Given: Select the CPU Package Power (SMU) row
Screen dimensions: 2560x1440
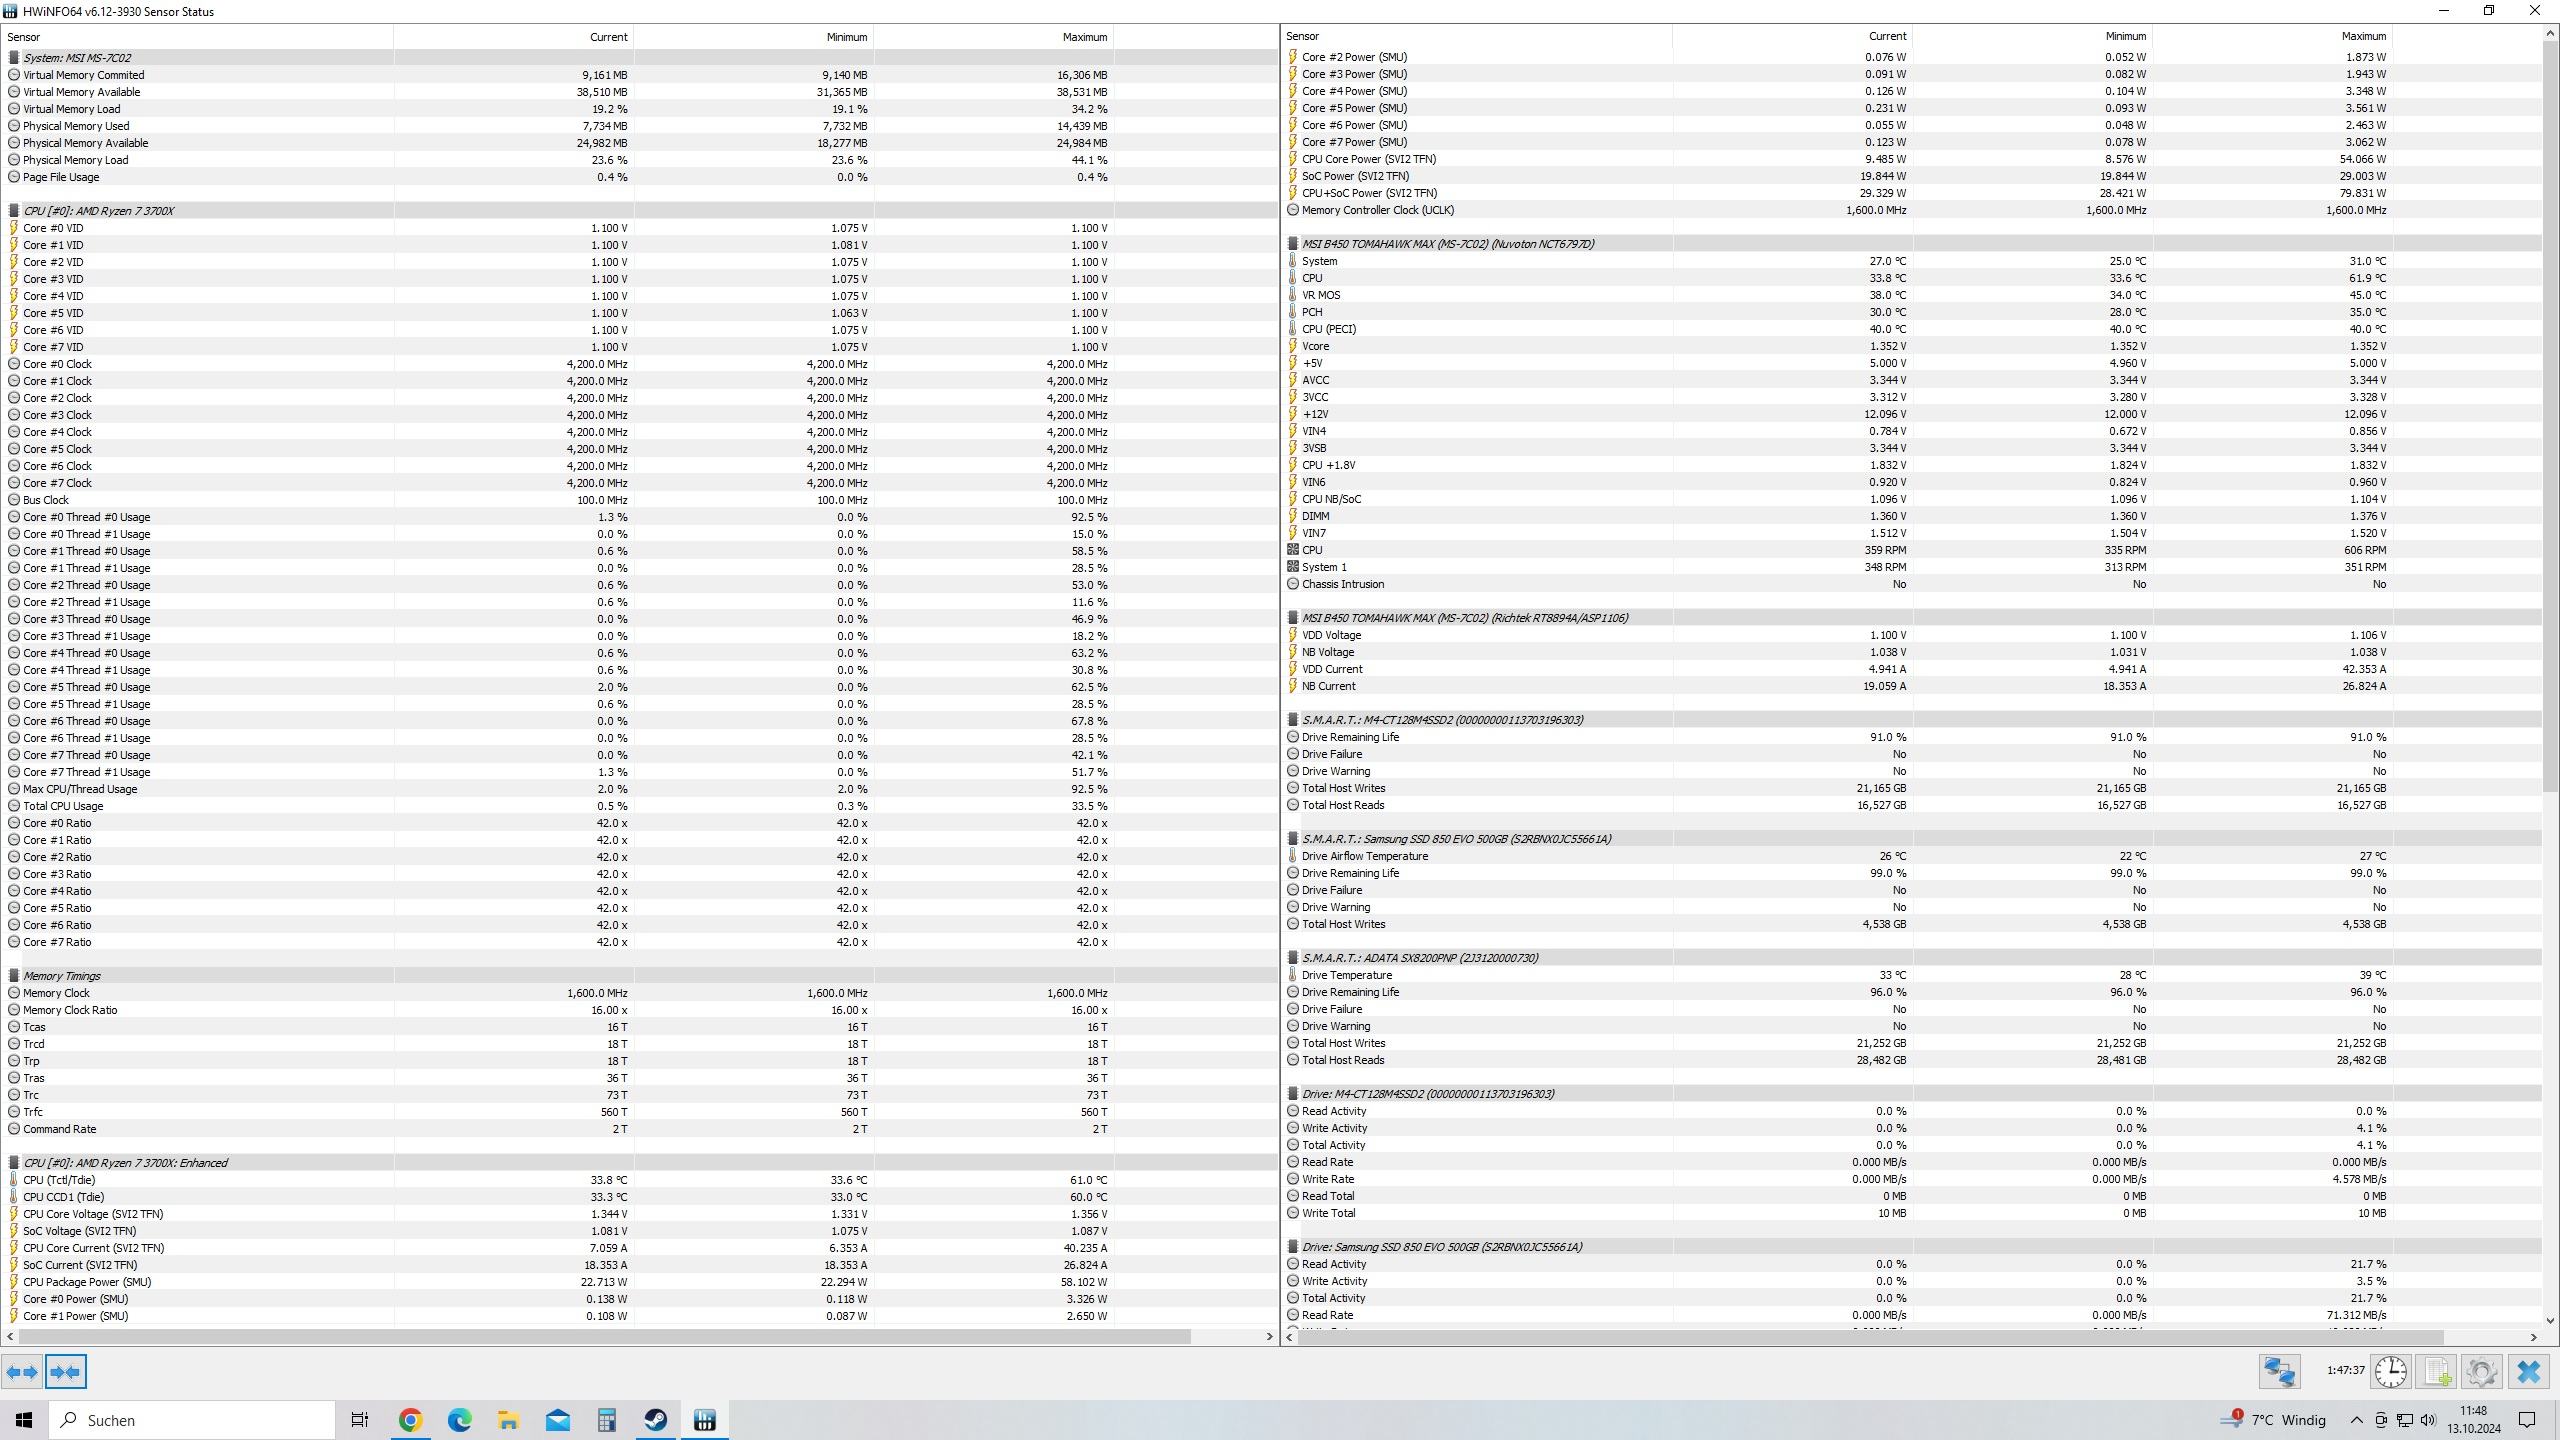Looking at the screenshot, I should (x=640, y=1282).
